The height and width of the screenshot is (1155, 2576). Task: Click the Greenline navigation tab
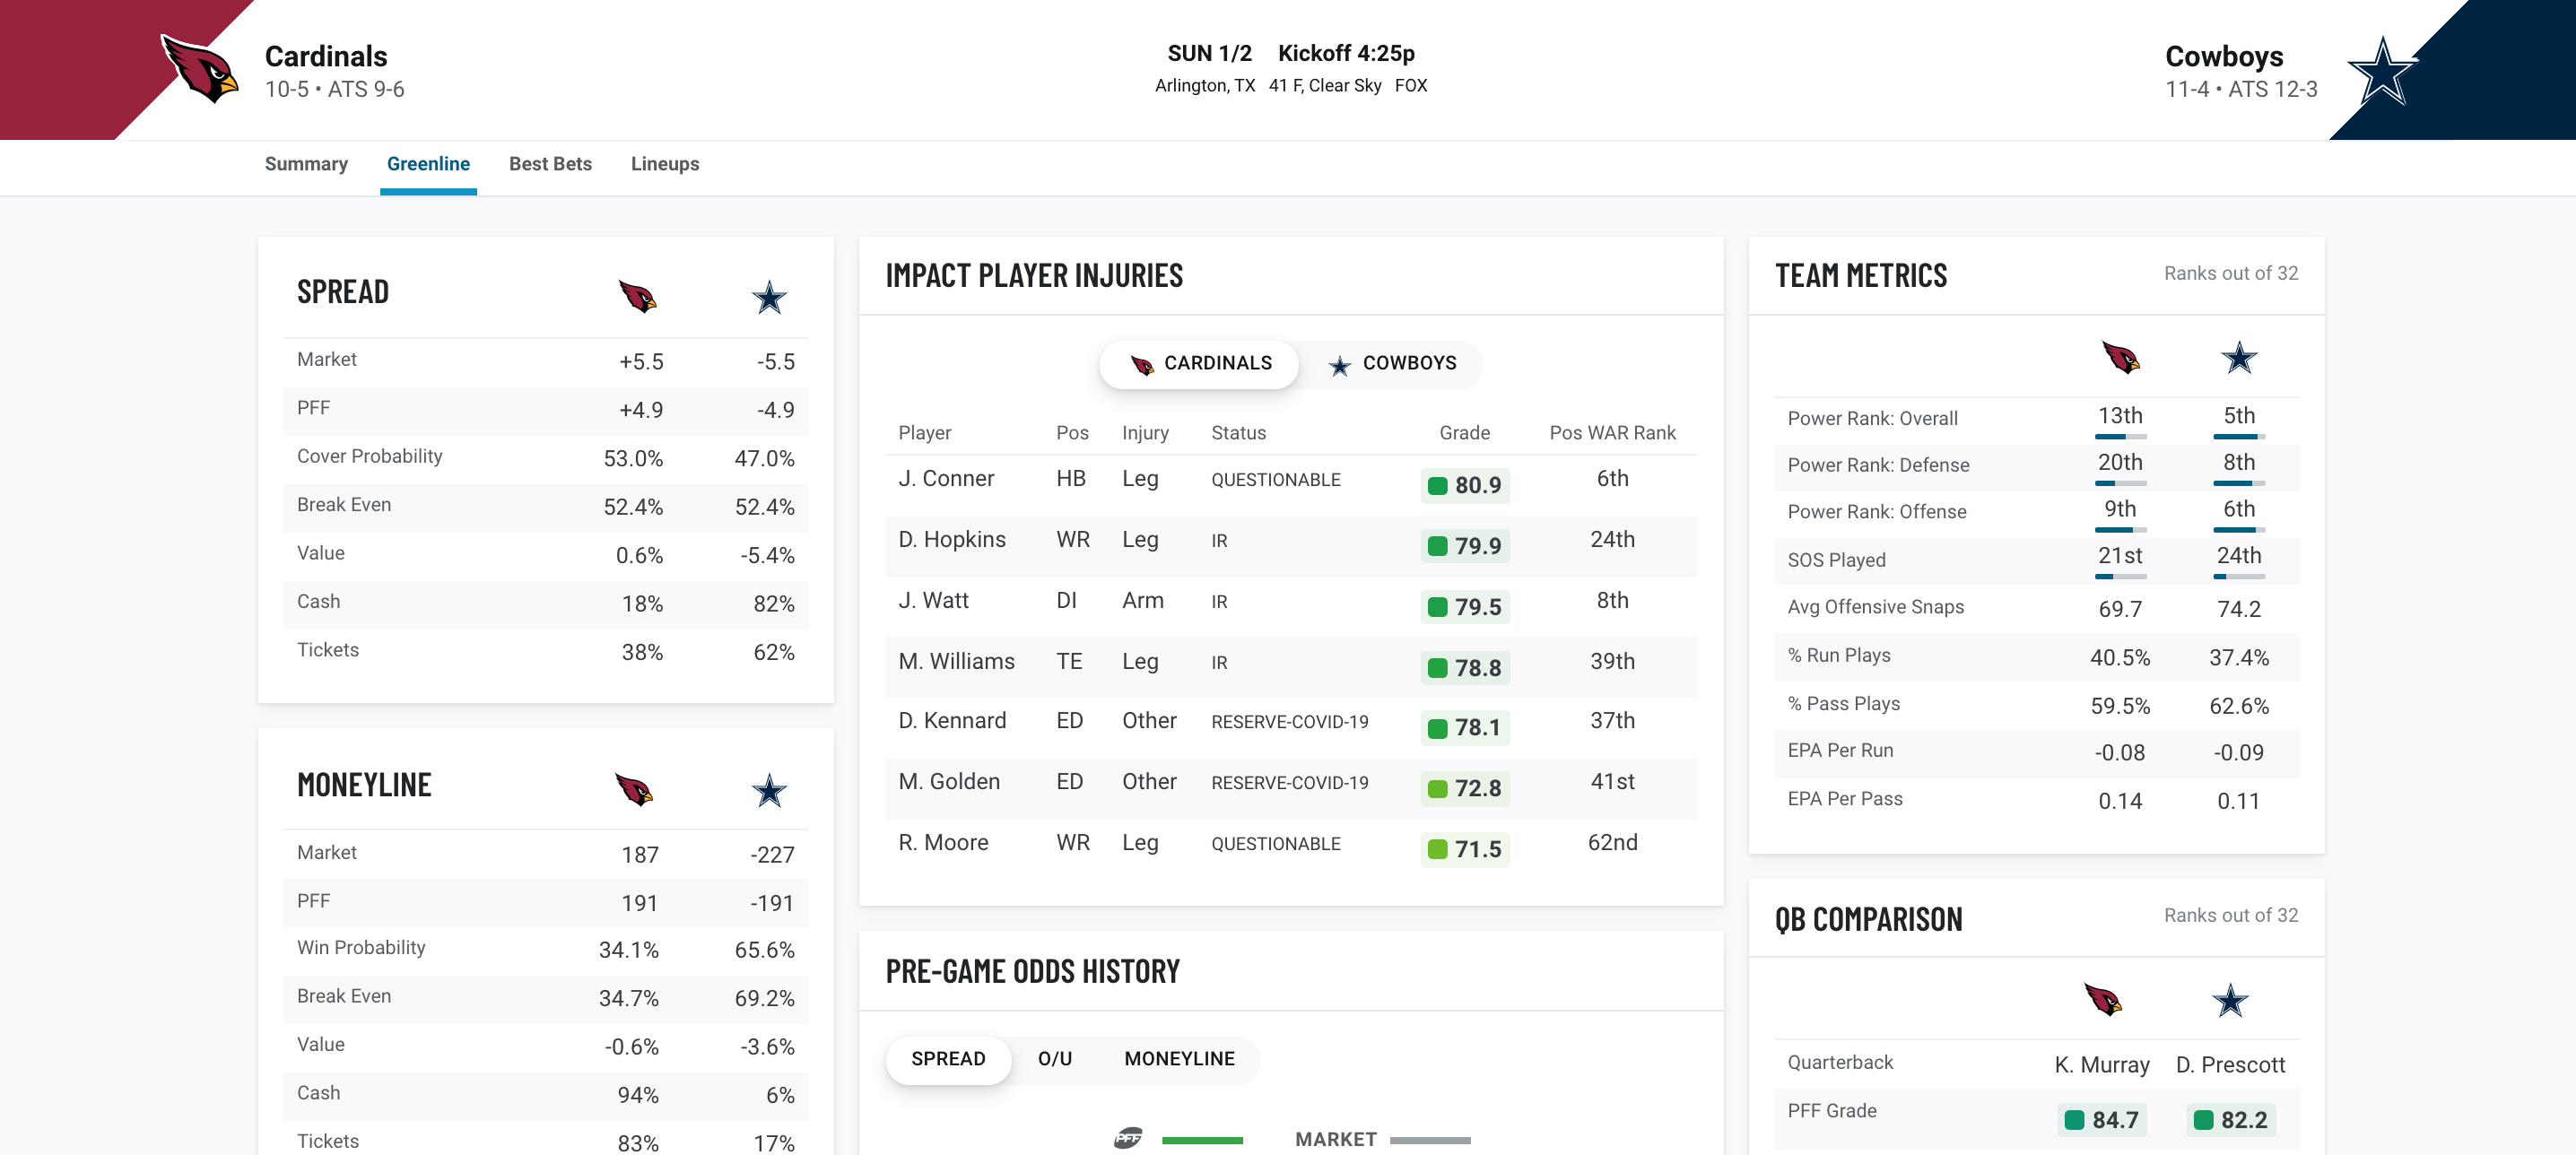coord(427,162)
